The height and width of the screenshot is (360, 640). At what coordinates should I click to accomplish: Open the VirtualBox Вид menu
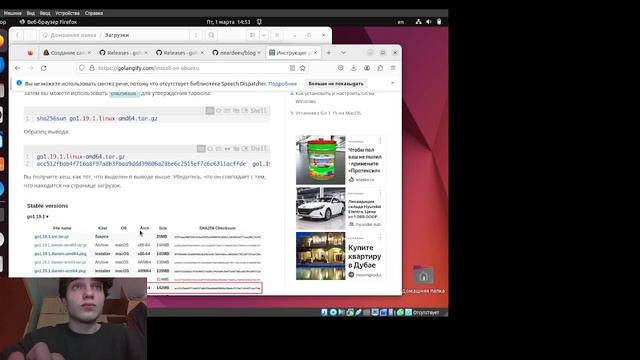[31, 13]
